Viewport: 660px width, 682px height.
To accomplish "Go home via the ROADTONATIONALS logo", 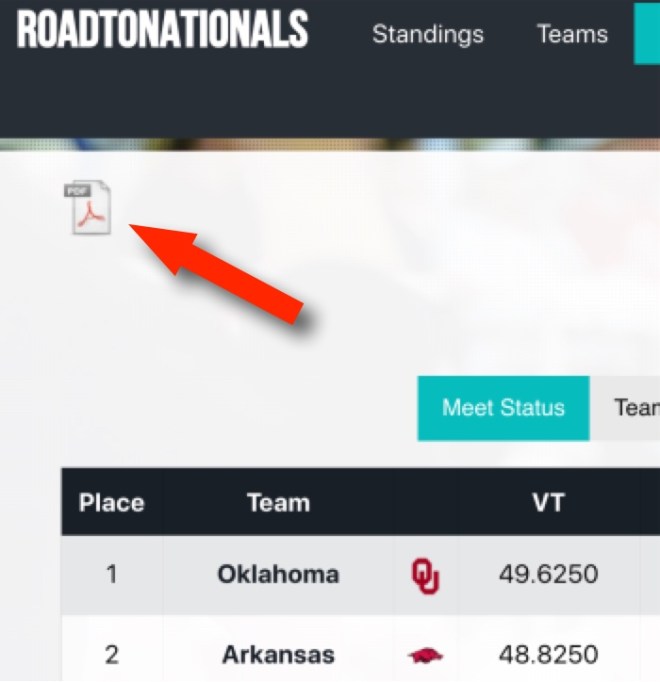I will (x=162, y=32).
